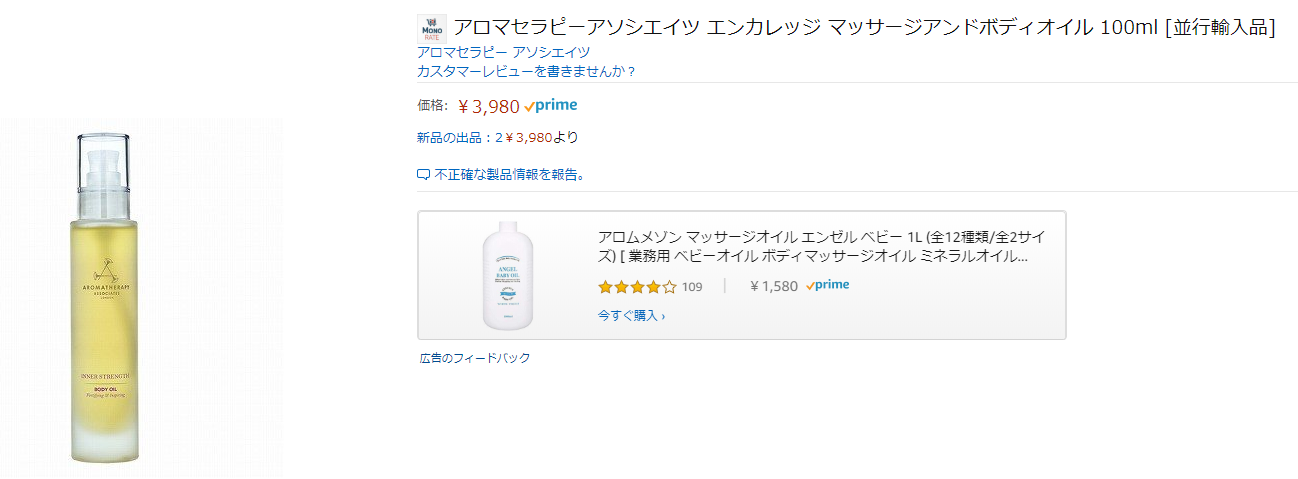The height and width of the screenshot is (479, 1298).
Task: Click the prime badge beside ¥3,980 price
Action: point(550,106)
